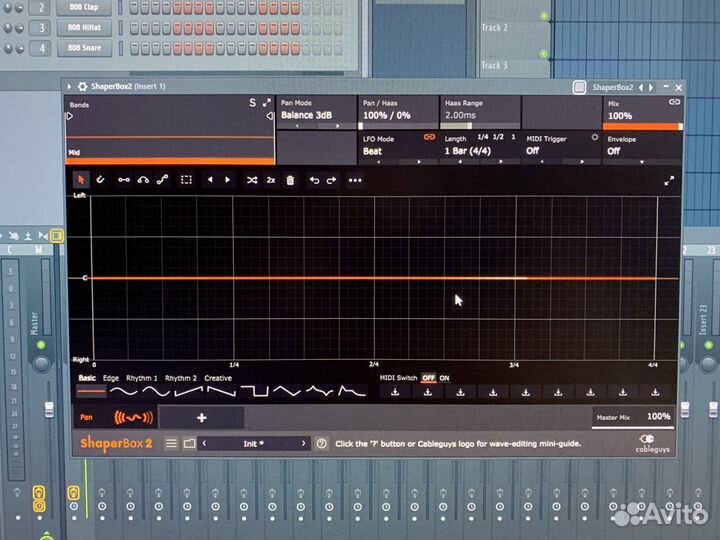Load the first sine wave preset
The width and height of the screenshot is (720, 540).
click(x=124, y=392)
